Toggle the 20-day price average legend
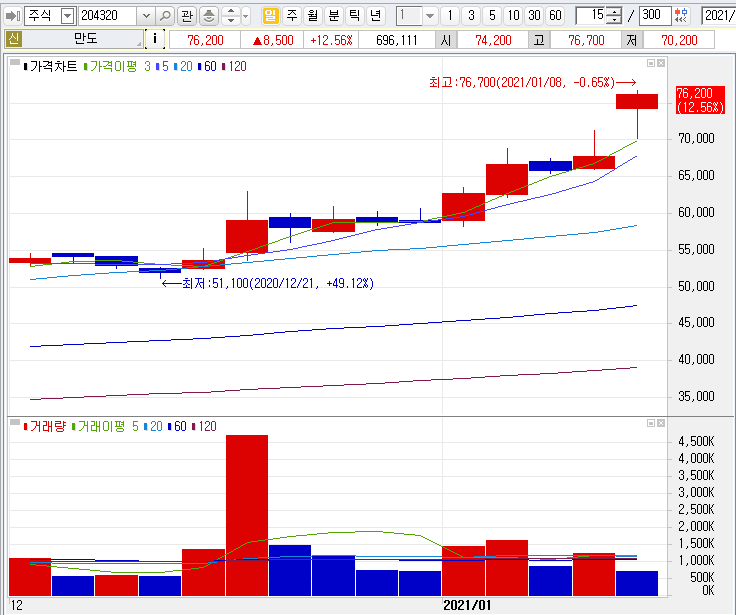The width and height of the screenshot is (736, 615). [183, 67]
